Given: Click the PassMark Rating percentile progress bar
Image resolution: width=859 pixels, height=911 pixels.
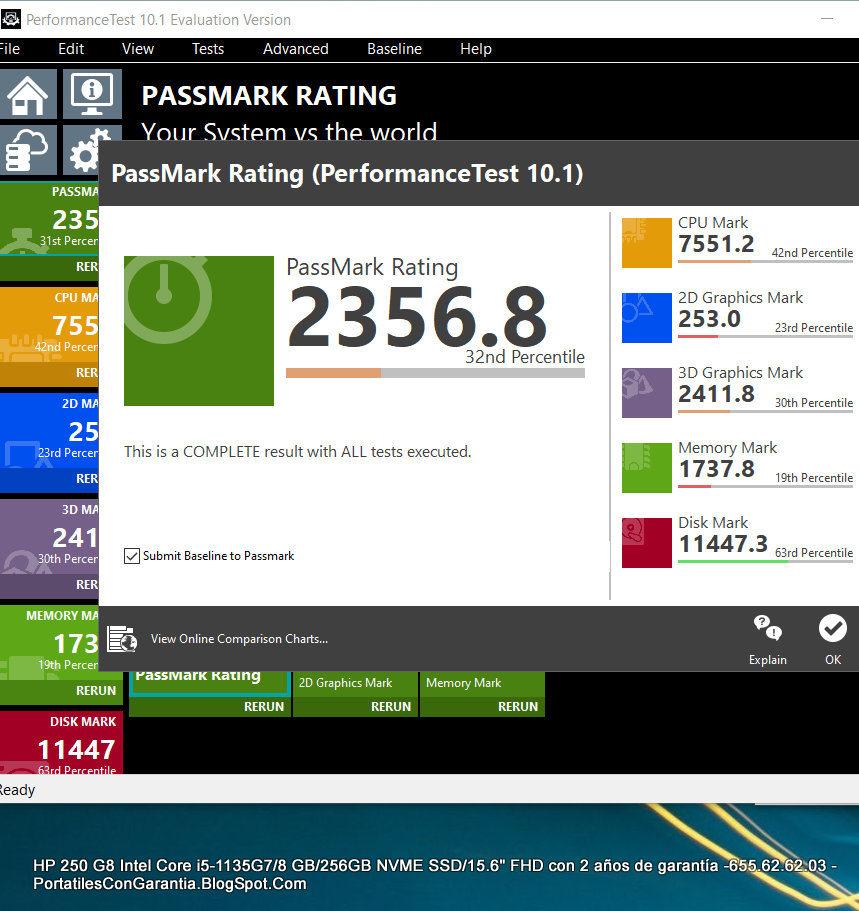Looking at the screenshot, I should 435,373.
